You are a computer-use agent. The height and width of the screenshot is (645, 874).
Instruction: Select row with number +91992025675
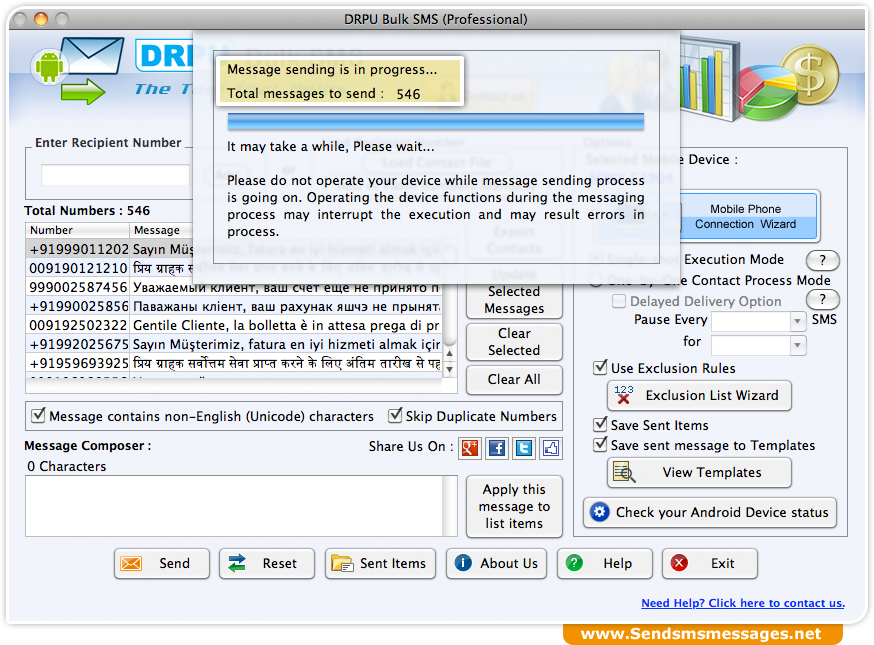click(x=234, y=344)
